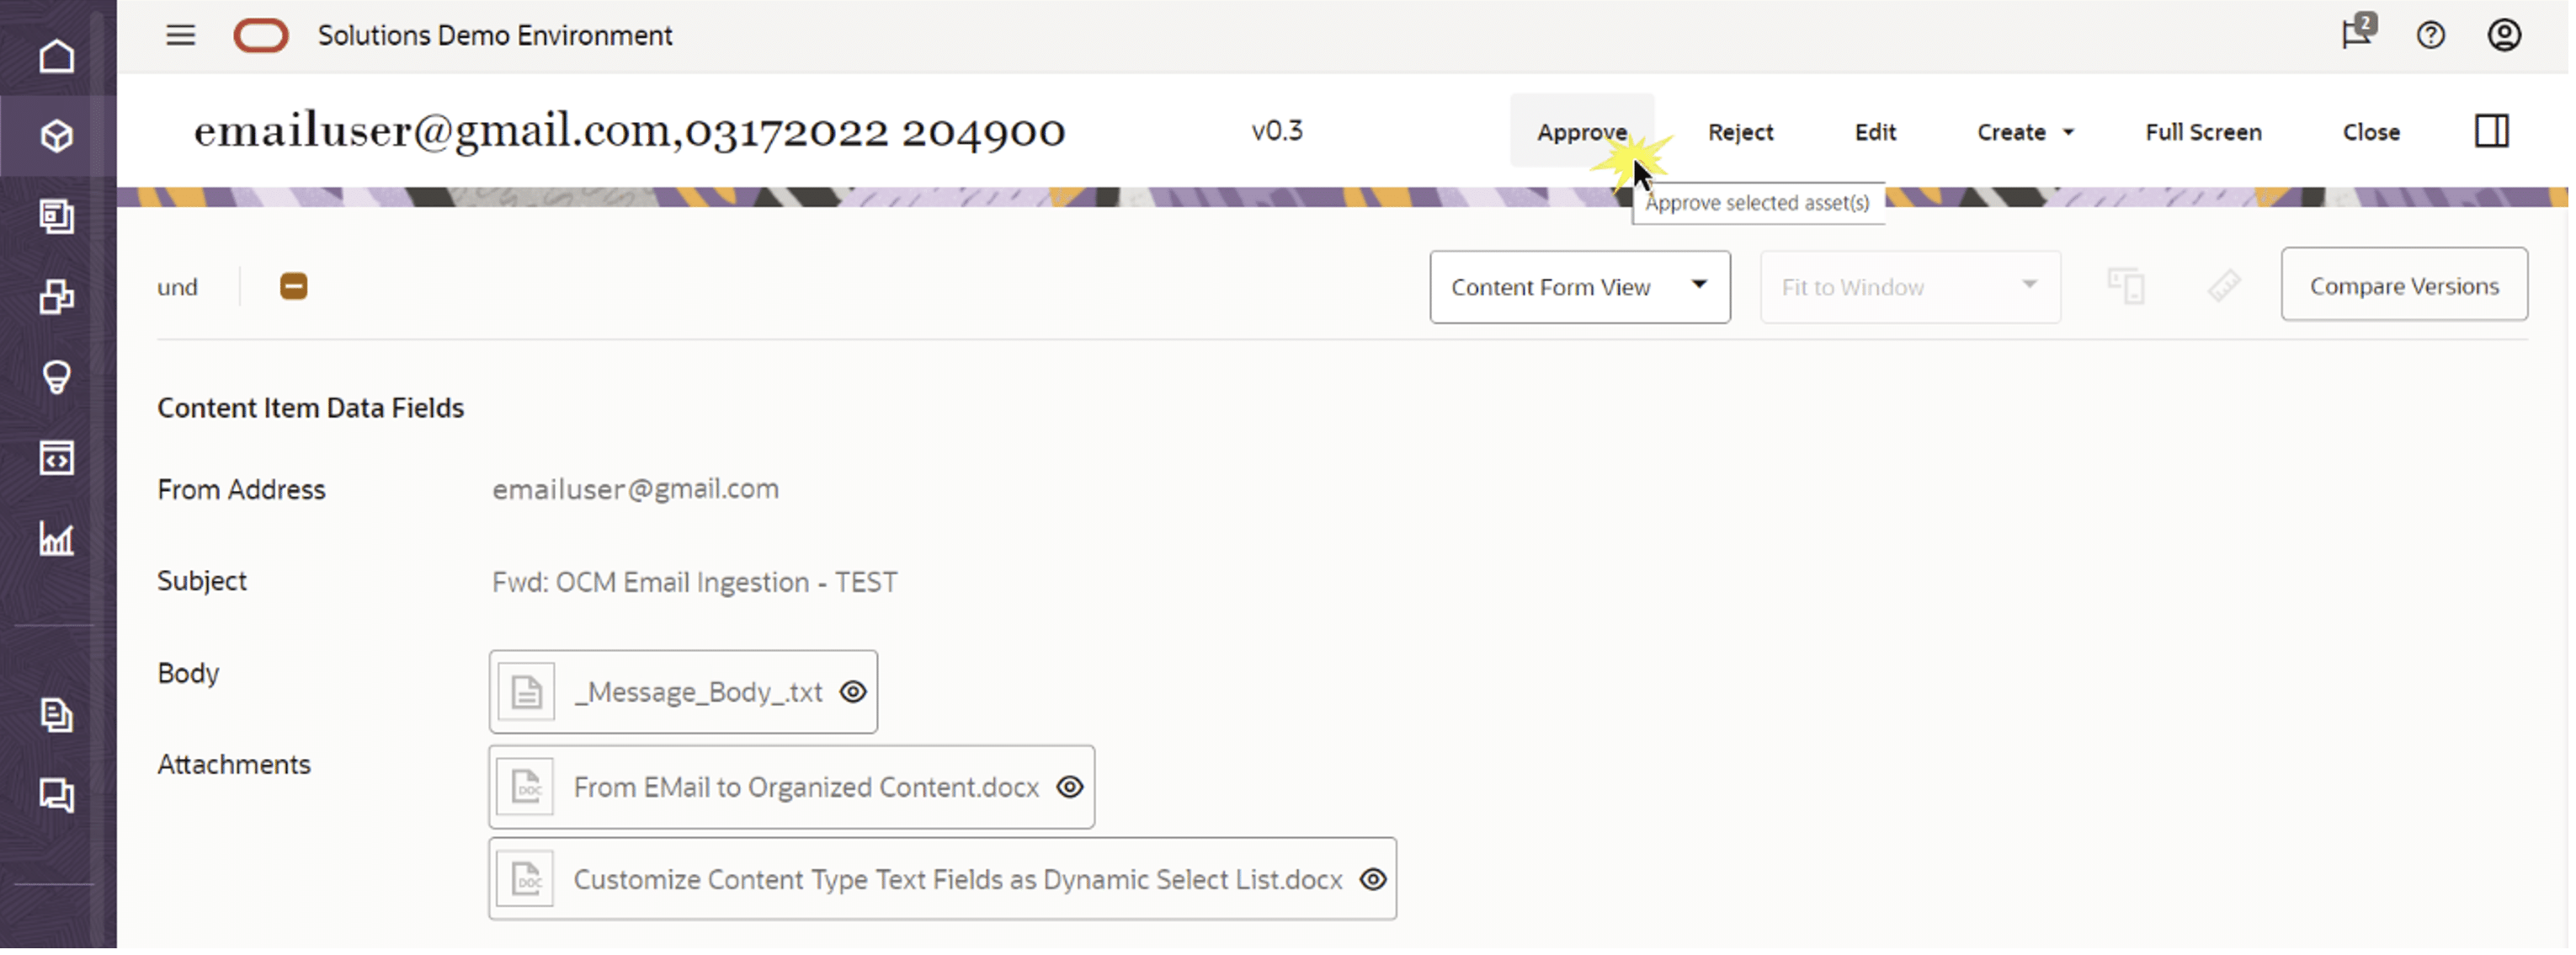Open the Assets cube icon in sidebar
This screenshot has width=2576, height=955.
tap(57, 136)
